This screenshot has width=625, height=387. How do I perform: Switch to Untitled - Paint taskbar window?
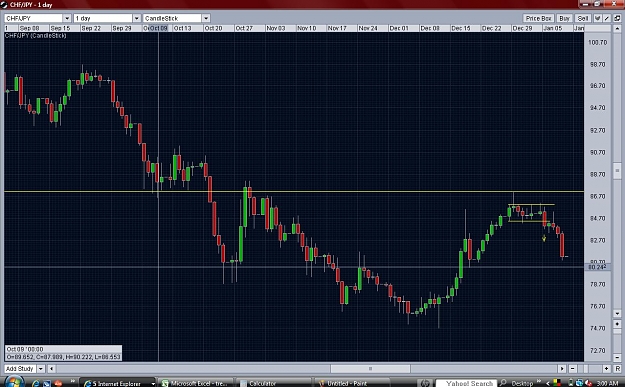pyautogui.click(x=352, y=383)
